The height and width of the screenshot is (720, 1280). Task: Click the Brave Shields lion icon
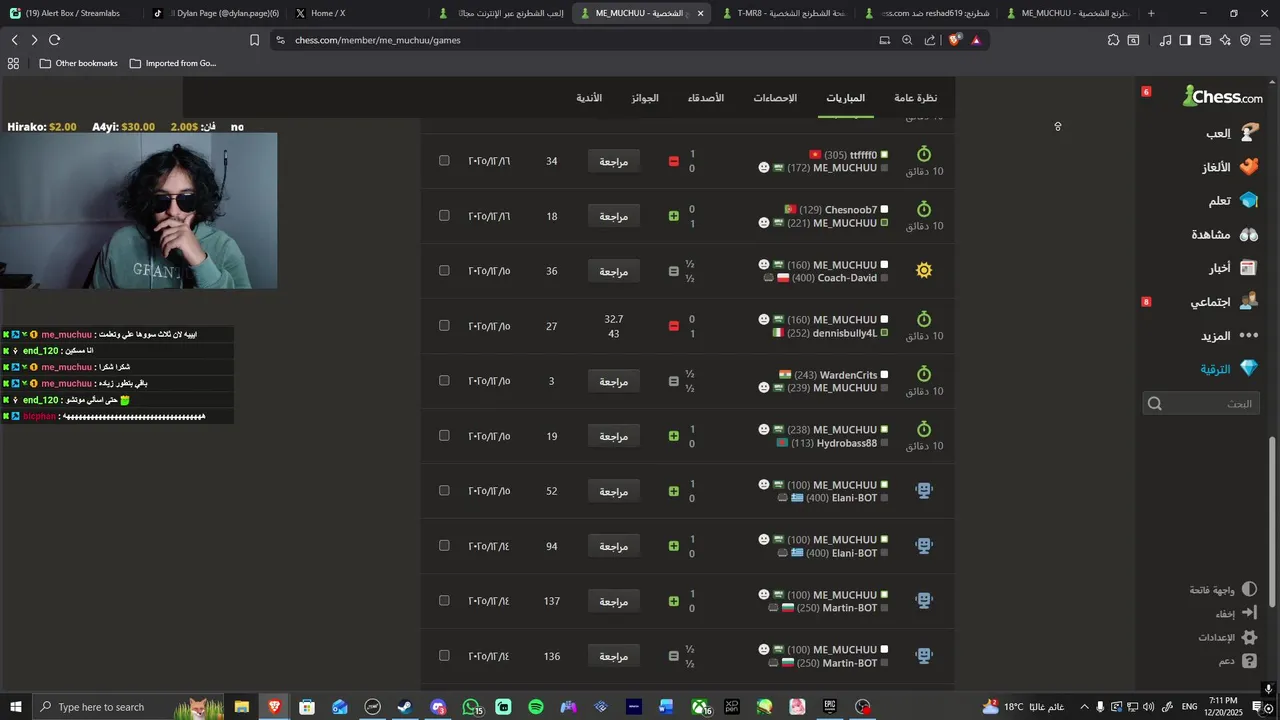coord(954,40)
